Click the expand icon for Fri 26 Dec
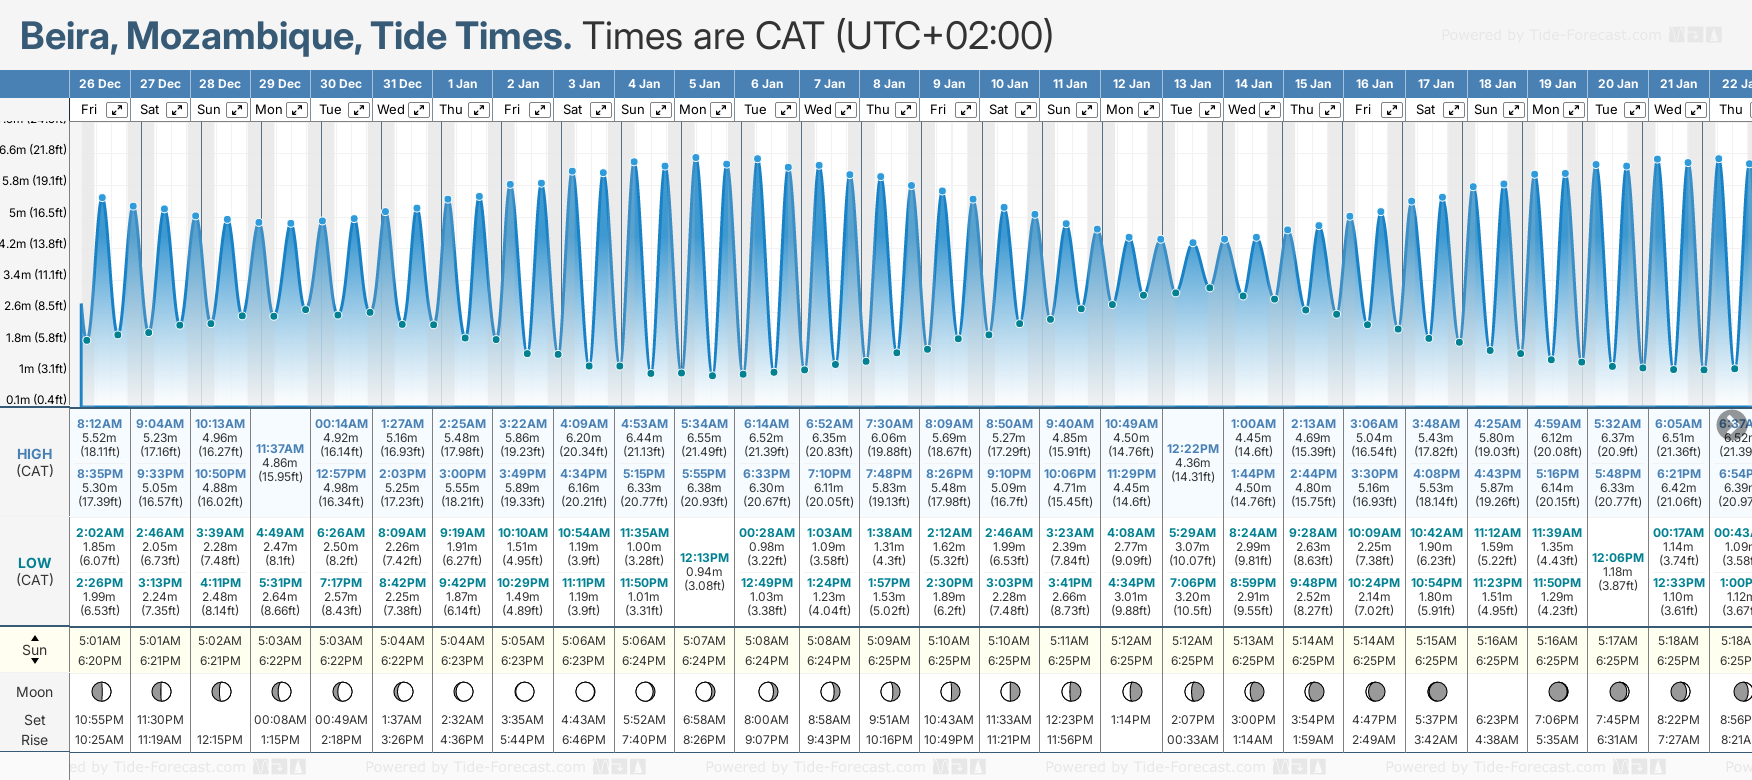The width and height of the screenshot is (1752, 780). pyautogui.click(x=117, y=110)
